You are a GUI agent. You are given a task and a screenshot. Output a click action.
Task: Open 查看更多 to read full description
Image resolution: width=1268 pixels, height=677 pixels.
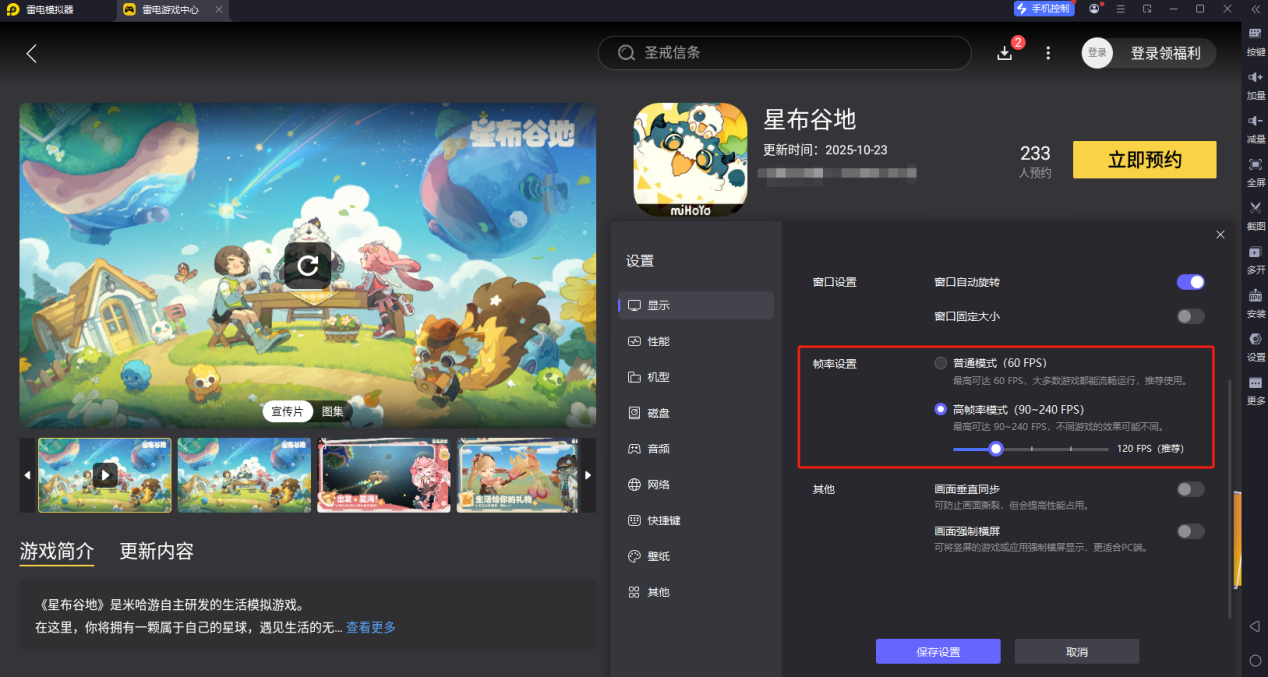click(x=370, y=626)
